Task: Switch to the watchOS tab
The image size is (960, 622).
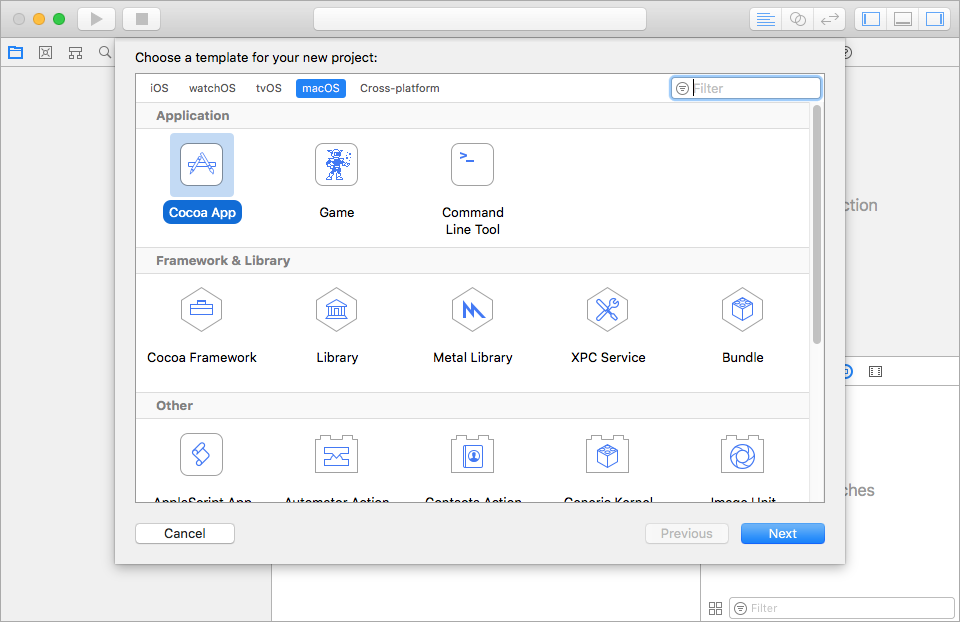Action: pos(212,88)
